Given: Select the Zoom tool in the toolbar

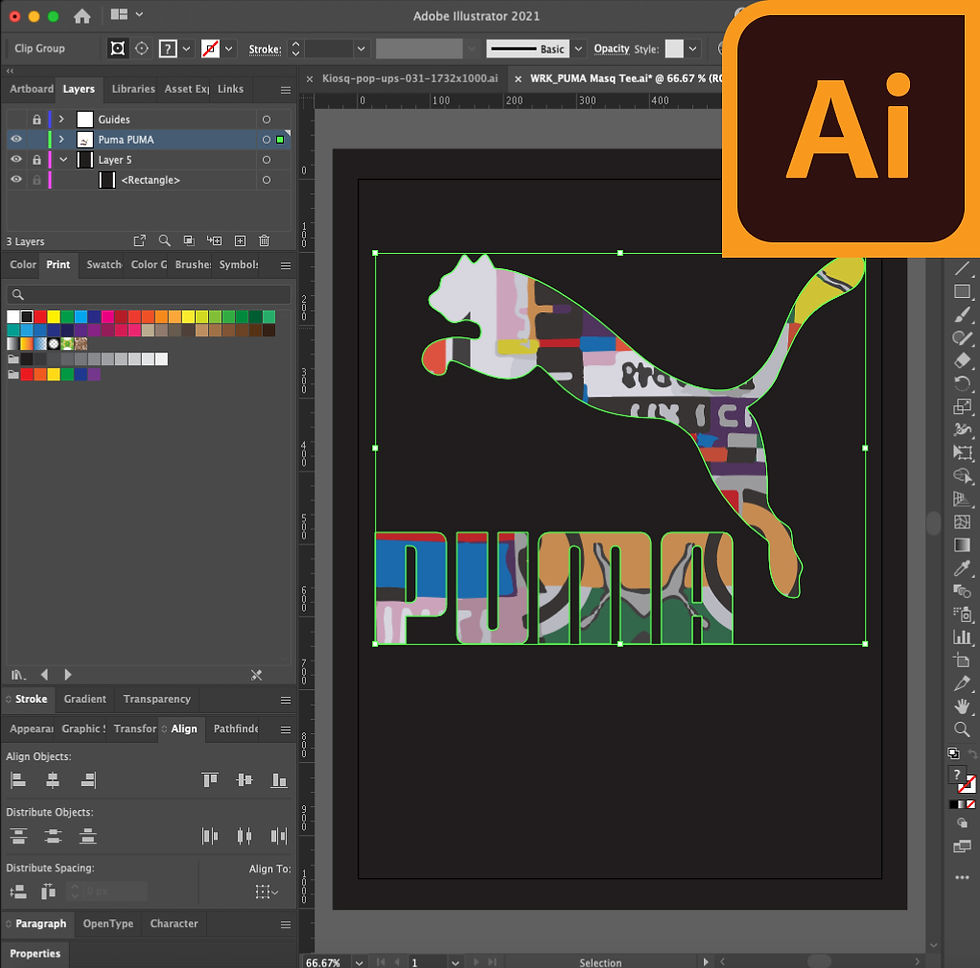Looking at the screenshot, I should [x=962, y=729].
